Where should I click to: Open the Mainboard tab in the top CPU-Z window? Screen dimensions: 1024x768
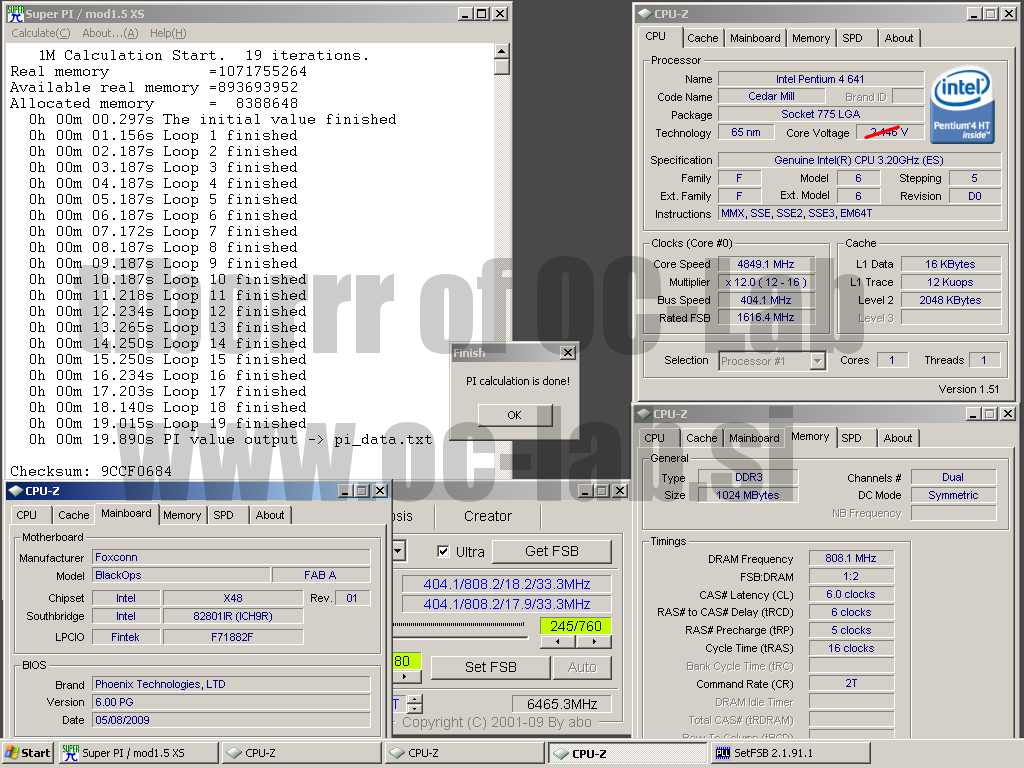755,38
